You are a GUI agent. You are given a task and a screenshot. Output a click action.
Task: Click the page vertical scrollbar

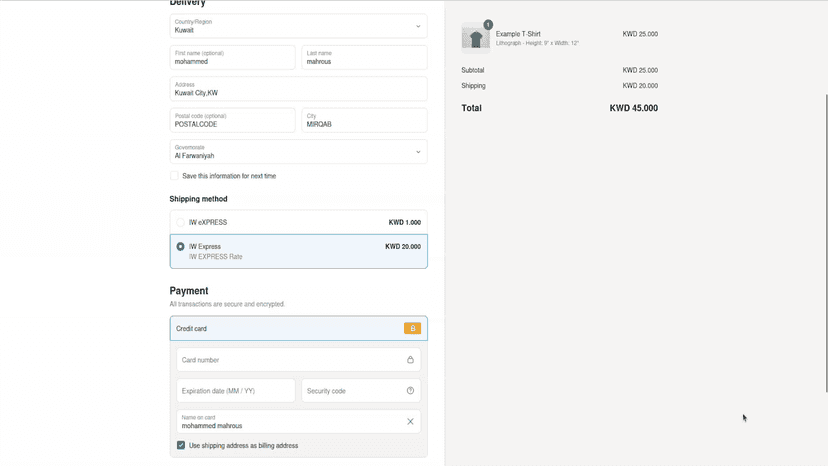pyautogui.click(x=825, y=243)
